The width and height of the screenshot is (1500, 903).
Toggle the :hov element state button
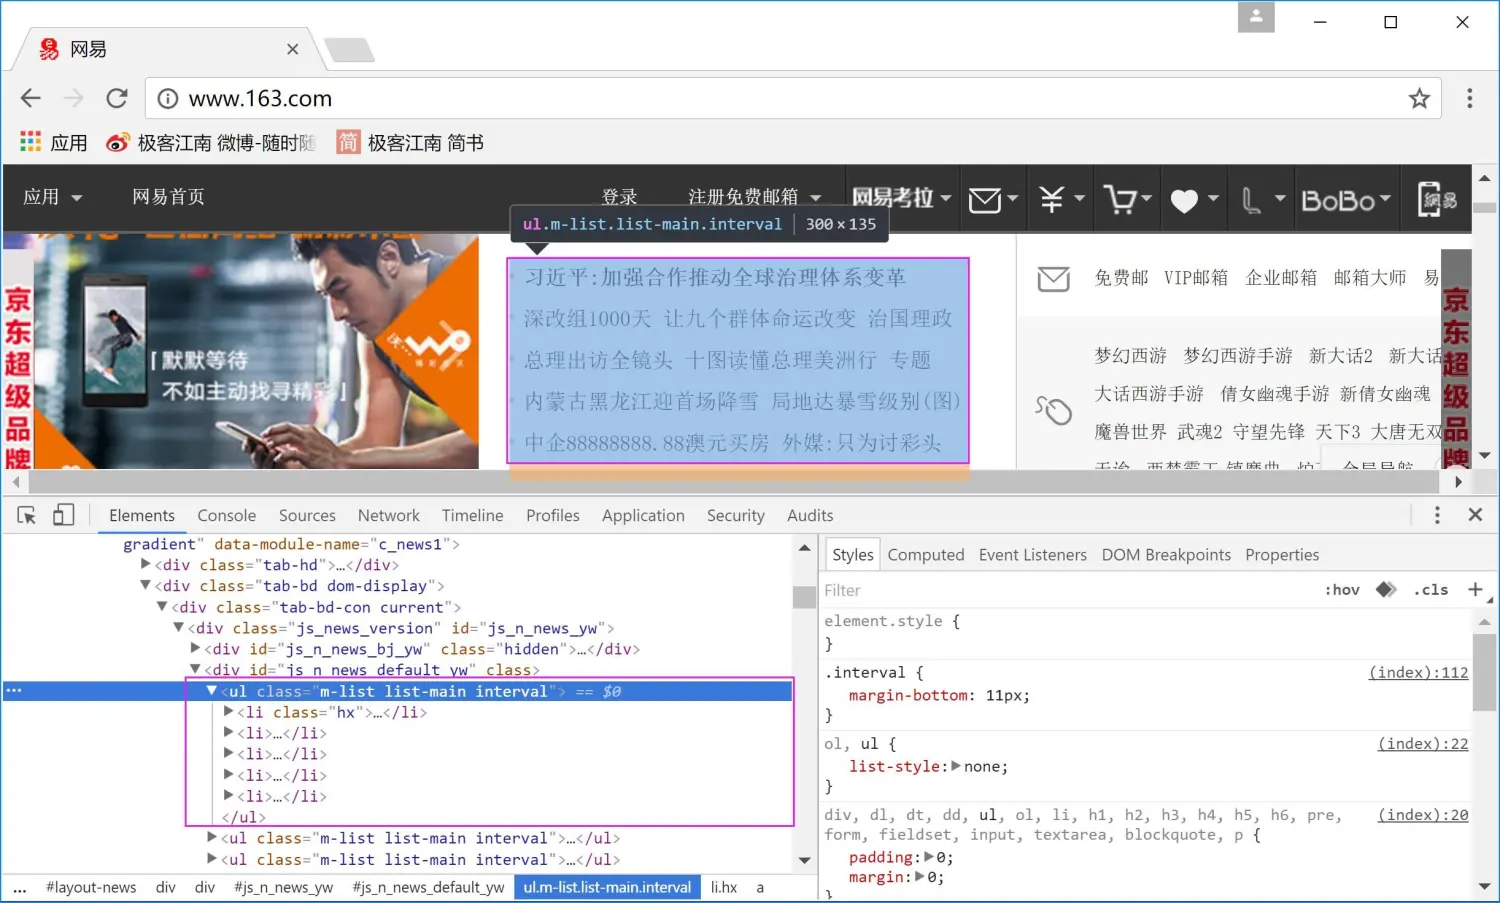coord(1342,590)
